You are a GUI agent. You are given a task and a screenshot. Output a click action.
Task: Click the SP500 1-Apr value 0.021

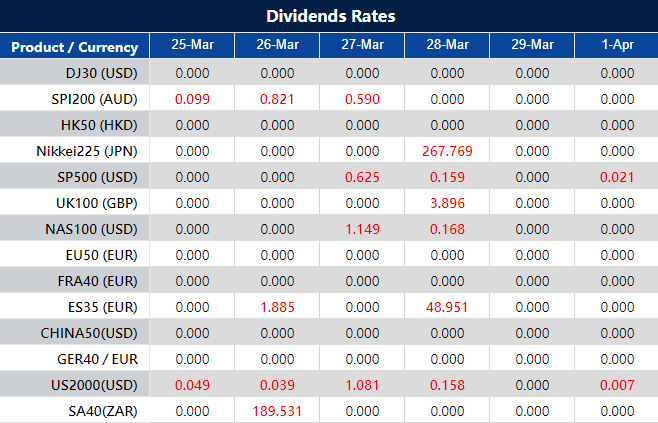point(617,177)
